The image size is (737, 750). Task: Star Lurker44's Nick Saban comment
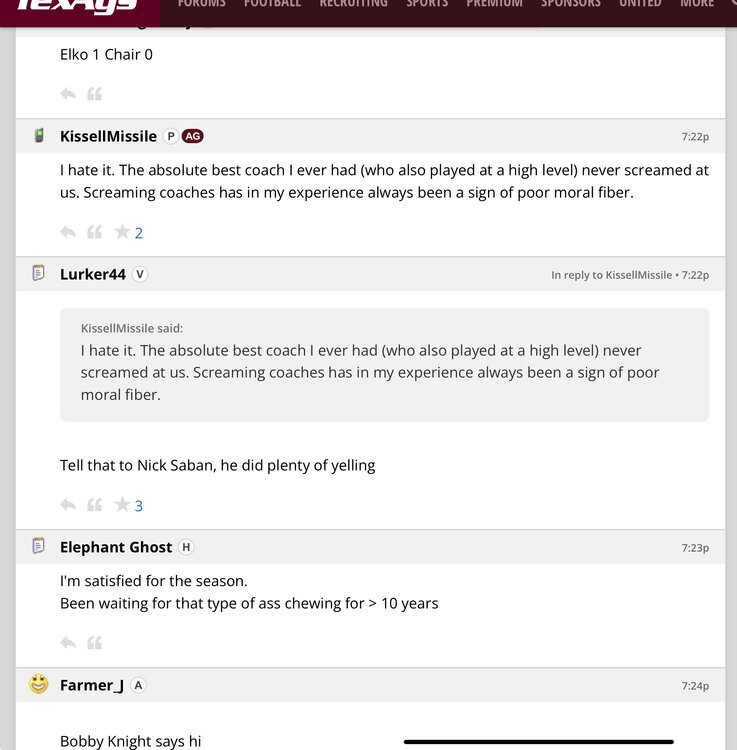point(122,505)
